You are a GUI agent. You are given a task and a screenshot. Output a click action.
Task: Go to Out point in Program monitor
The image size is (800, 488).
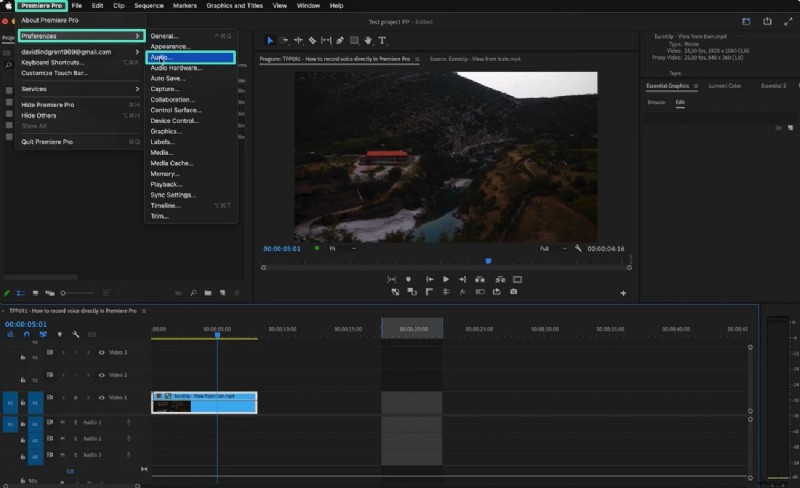point(462,279)
